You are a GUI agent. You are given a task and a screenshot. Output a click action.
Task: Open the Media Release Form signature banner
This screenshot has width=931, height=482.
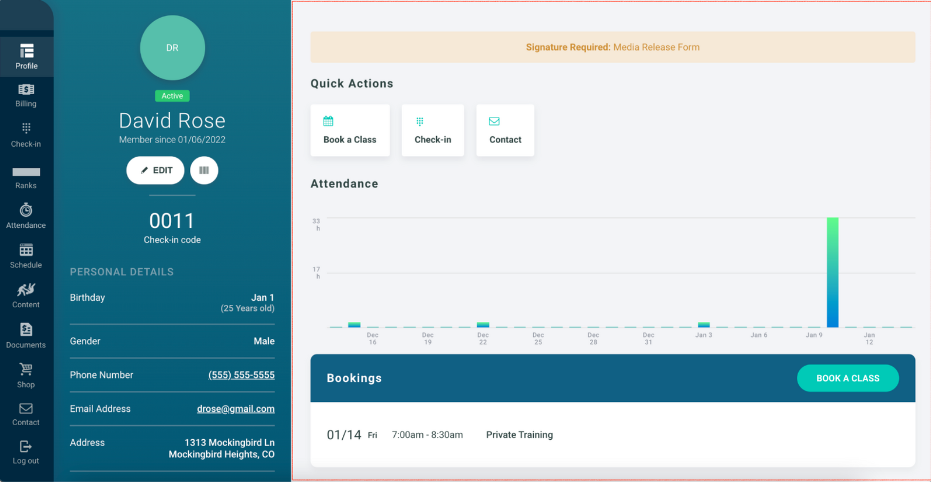point(612,47)
